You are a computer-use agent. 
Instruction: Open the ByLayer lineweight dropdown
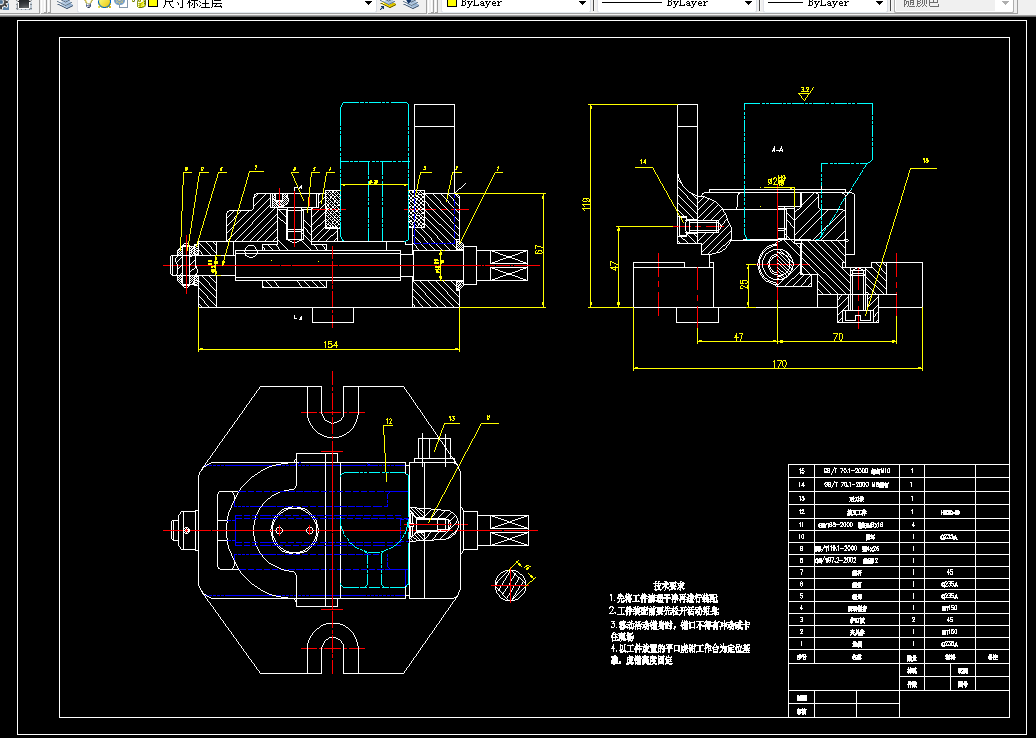point(879,3)
